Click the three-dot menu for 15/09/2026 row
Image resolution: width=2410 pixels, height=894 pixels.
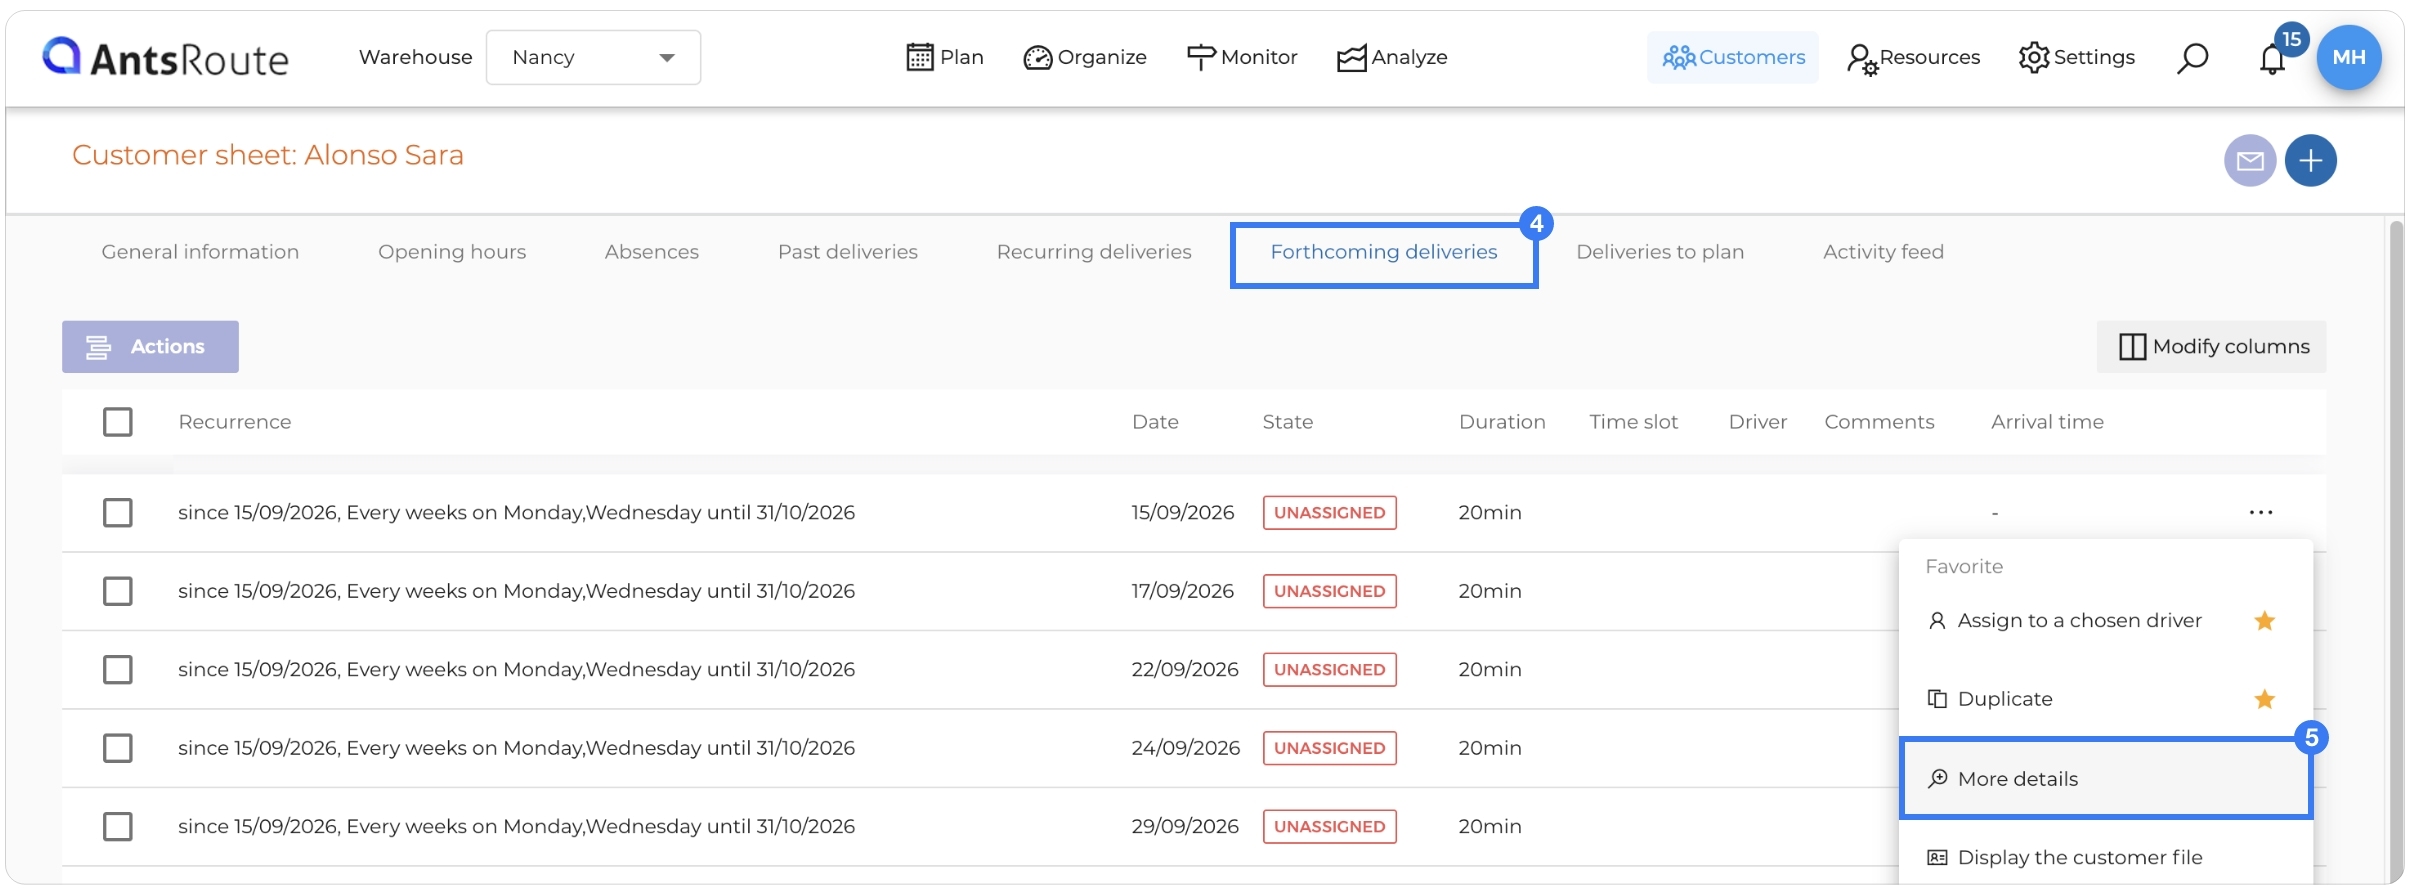coord(2261,512)
